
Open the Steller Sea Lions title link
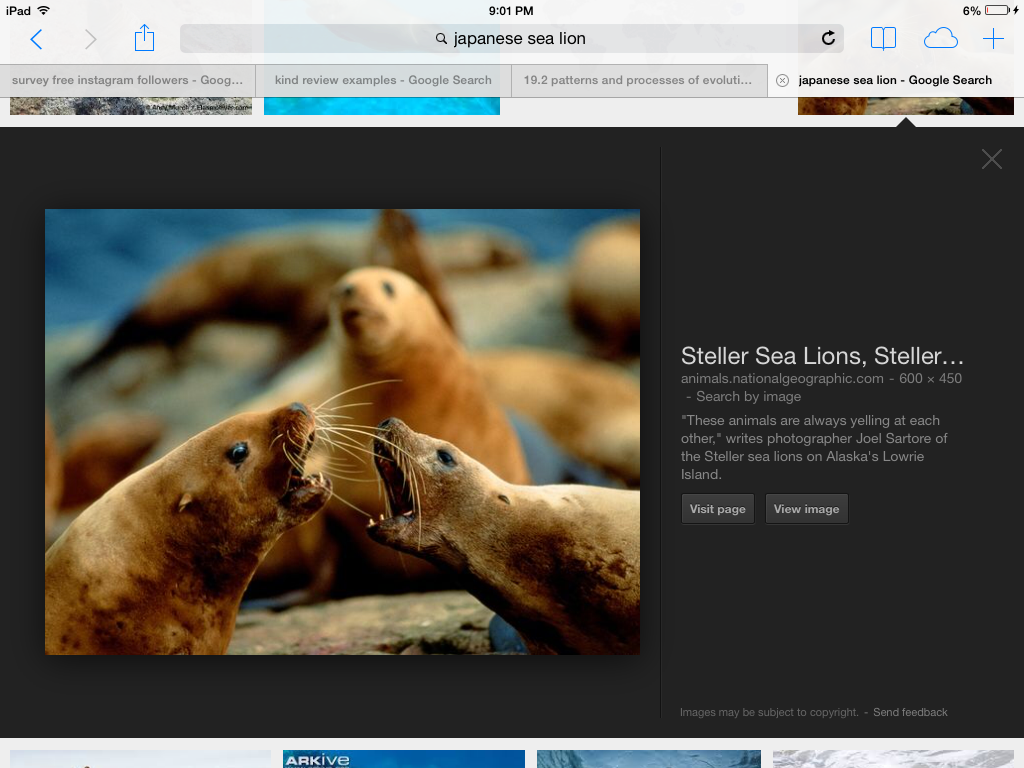[x=822, y=356]
